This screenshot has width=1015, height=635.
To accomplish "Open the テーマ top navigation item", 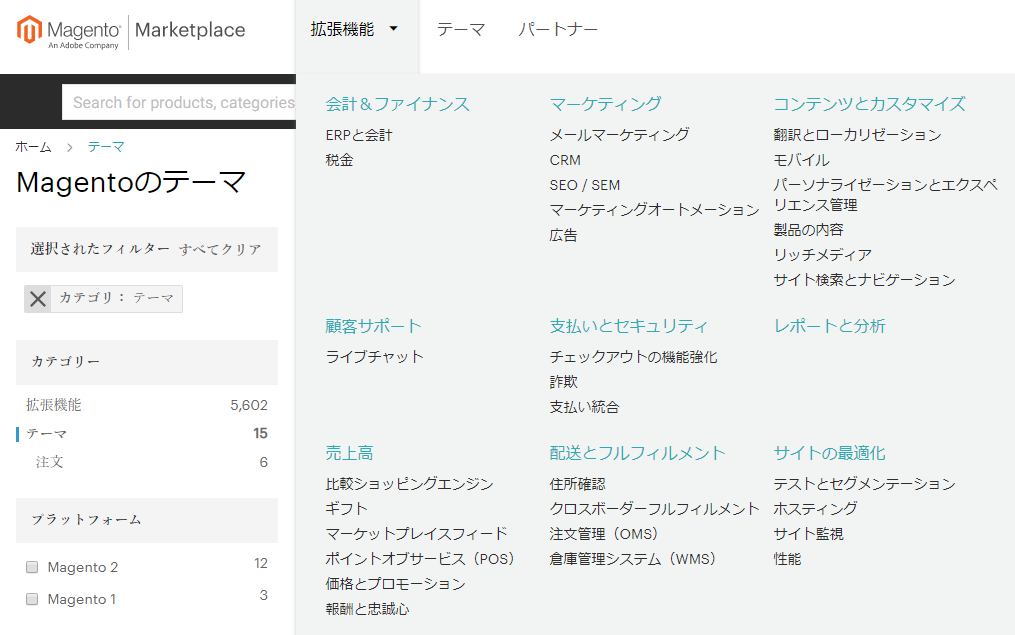I will [x=461, y=29].
